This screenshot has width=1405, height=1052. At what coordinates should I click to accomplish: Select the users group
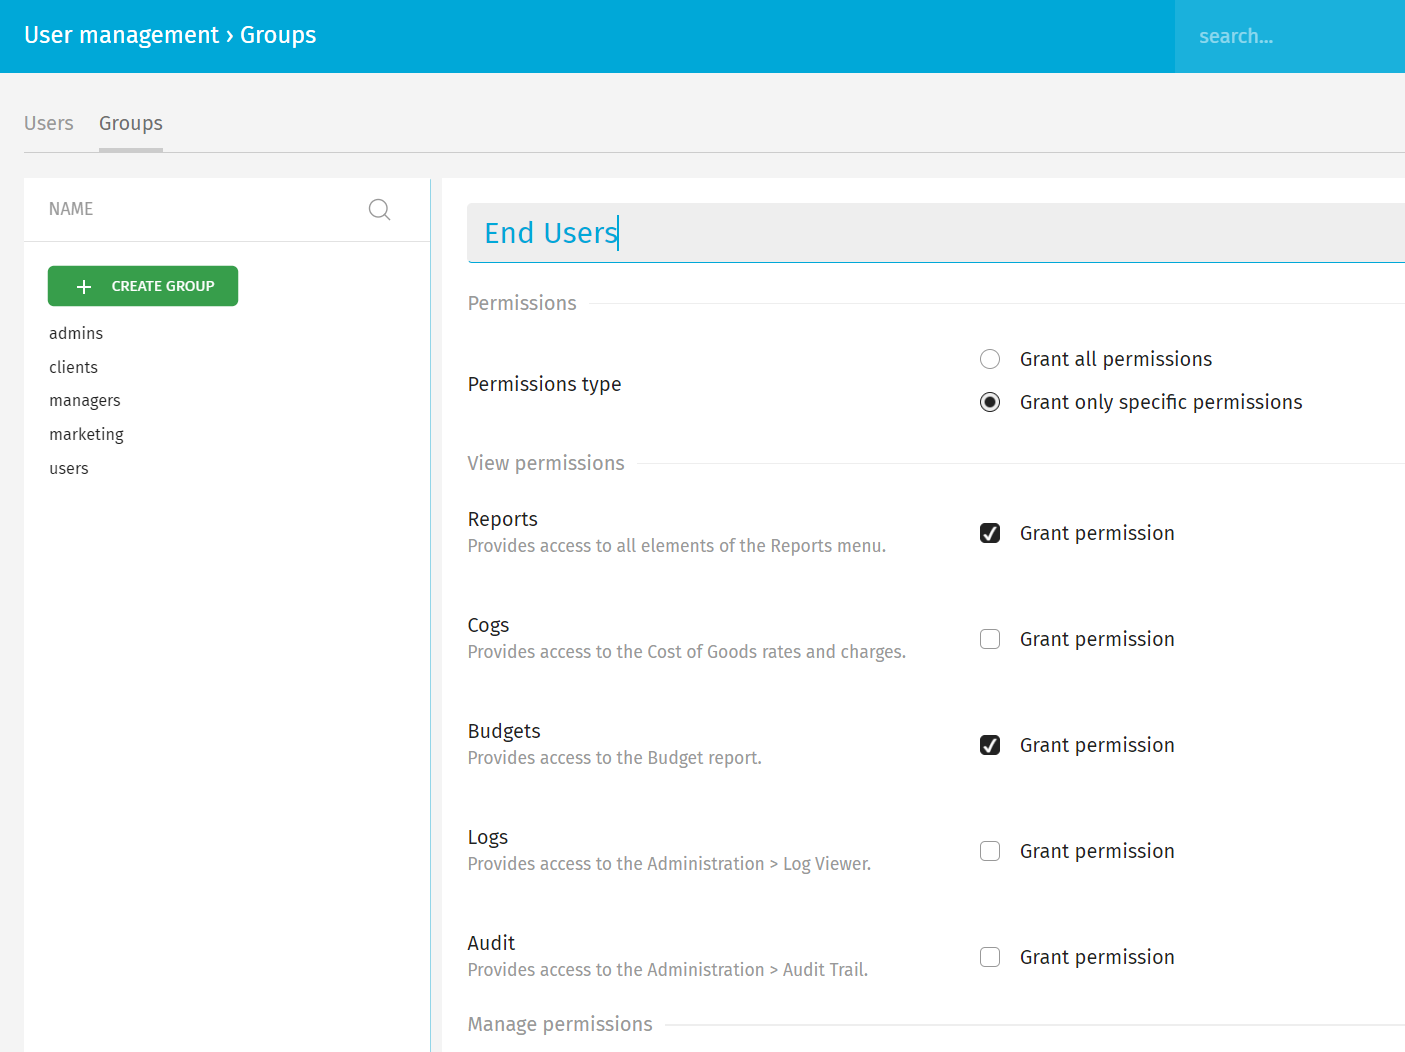tap(69, 468)
